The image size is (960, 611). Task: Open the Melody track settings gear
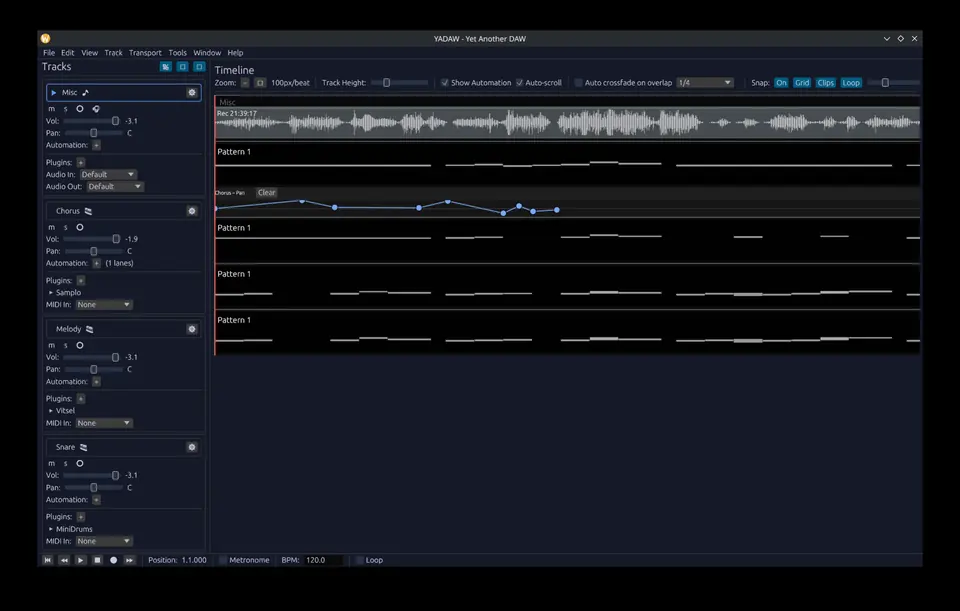[x=192, y=329]
